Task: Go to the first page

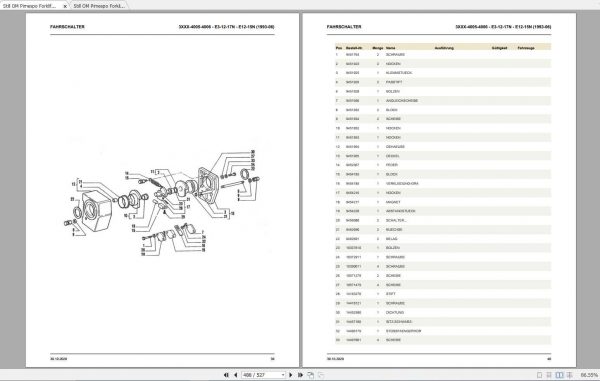Action: 226,375
